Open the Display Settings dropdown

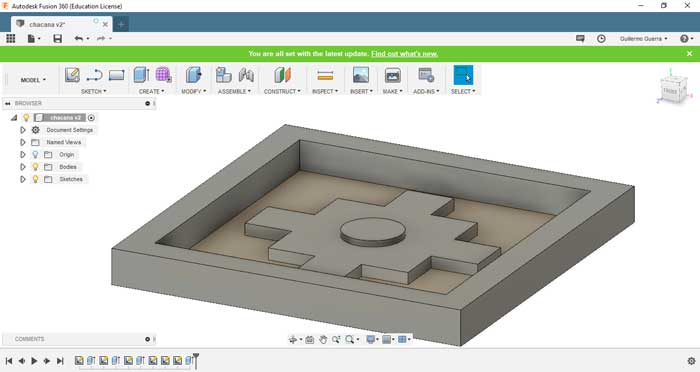[x=371, y=339]
